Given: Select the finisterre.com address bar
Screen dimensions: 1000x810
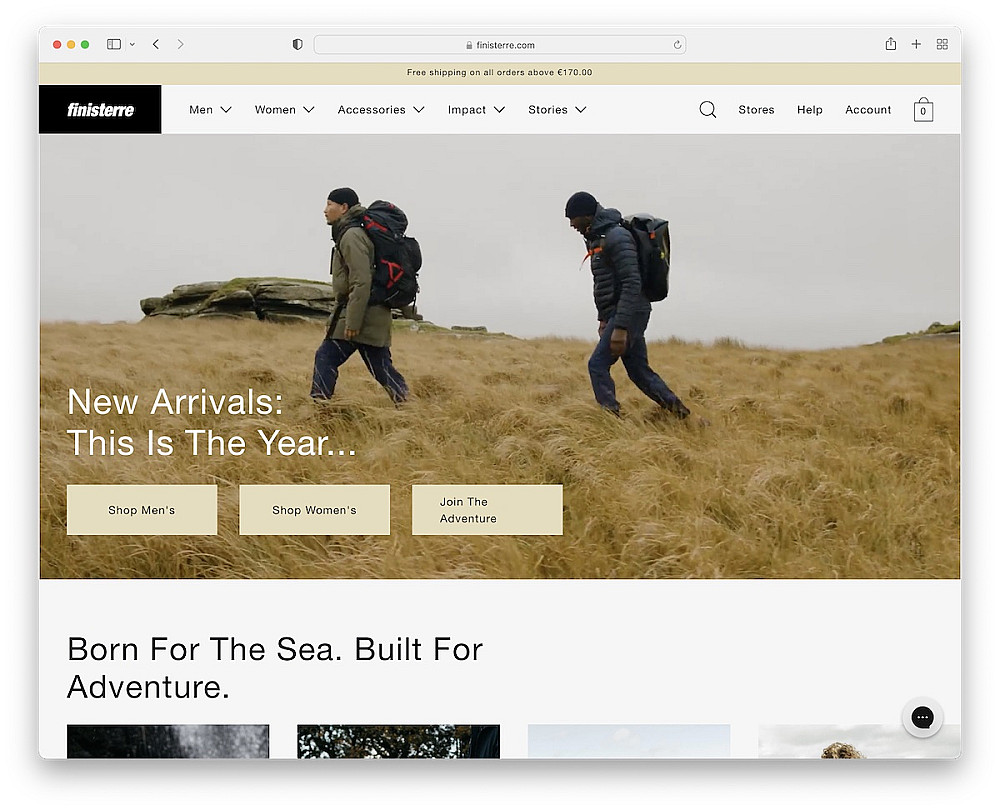Looking at the screenshot, I should [499, 45].
